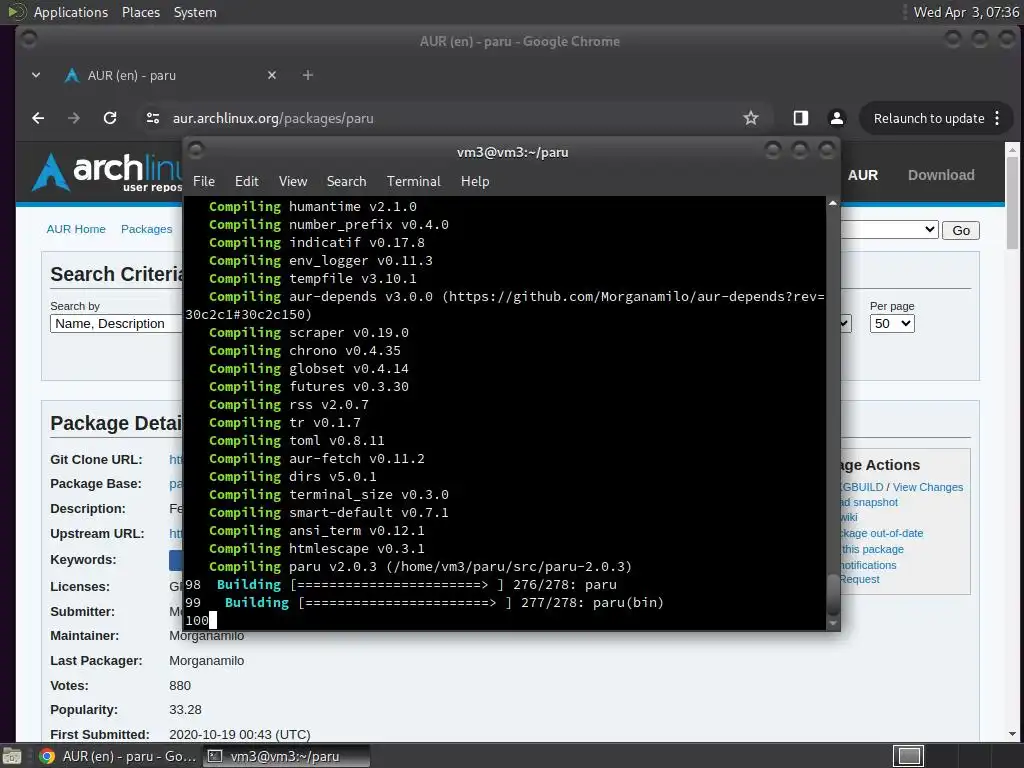1024x768 pixels.
Task: Open the terminal Search menu
Action: pos(346,182)
